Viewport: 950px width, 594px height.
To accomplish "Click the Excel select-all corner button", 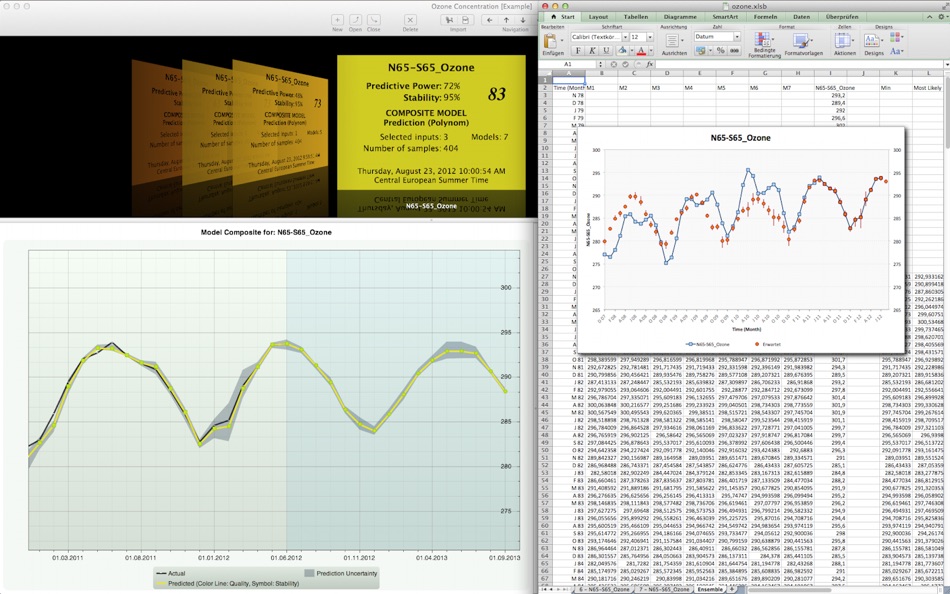I will 545,73.
